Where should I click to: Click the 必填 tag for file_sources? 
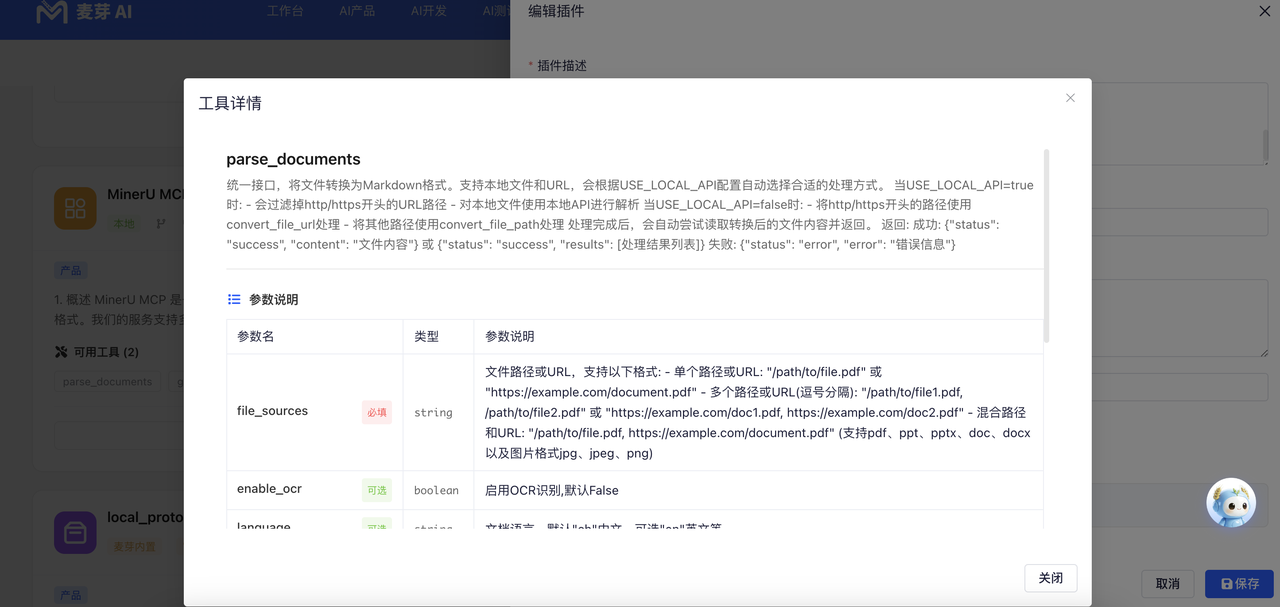377,412
